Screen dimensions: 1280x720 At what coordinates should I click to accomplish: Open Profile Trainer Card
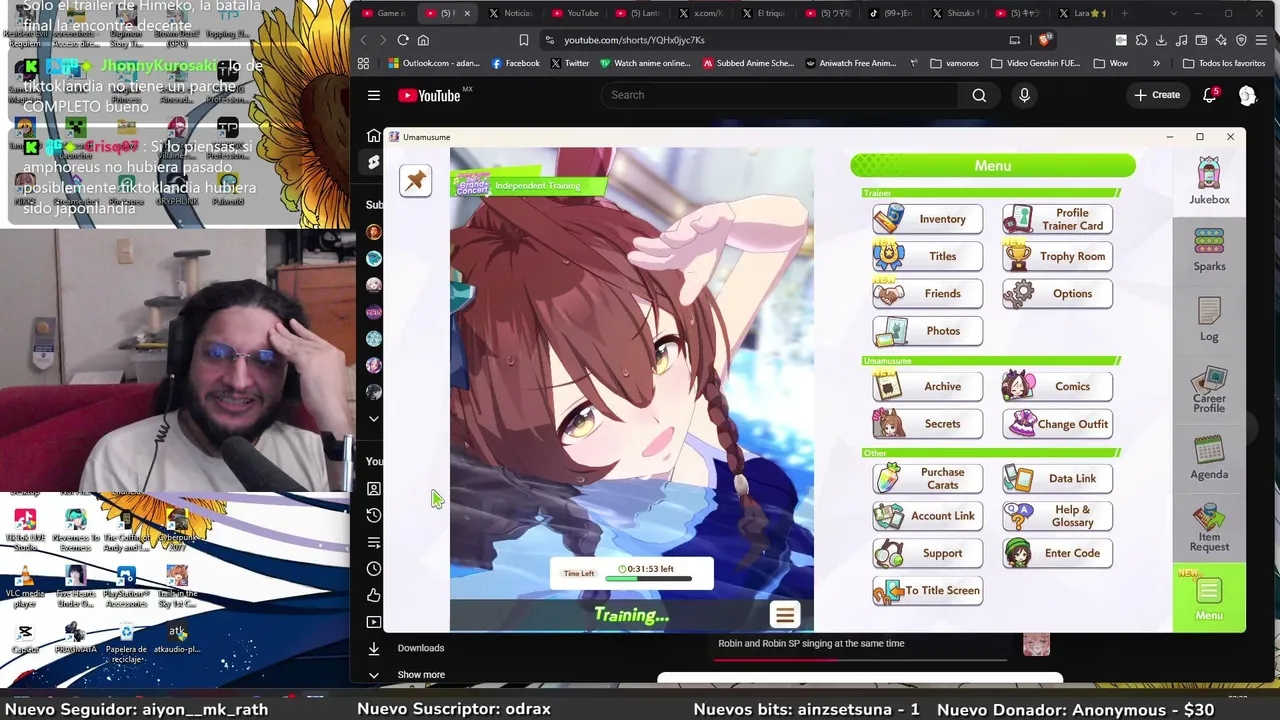[1057, 219]
